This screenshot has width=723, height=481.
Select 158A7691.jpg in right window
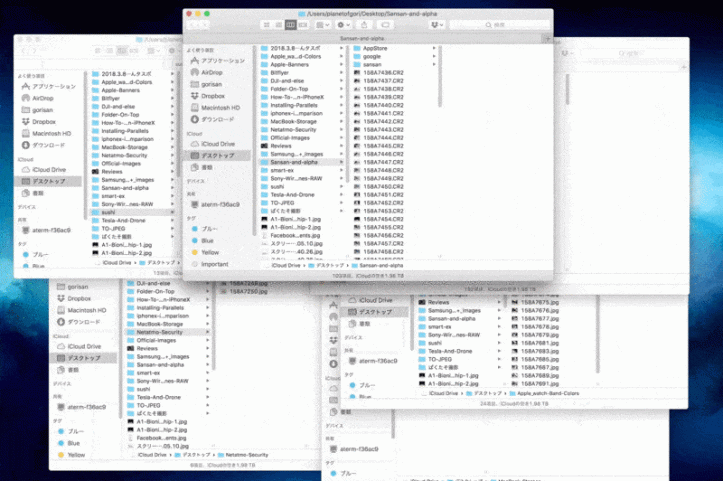point(535,384)
